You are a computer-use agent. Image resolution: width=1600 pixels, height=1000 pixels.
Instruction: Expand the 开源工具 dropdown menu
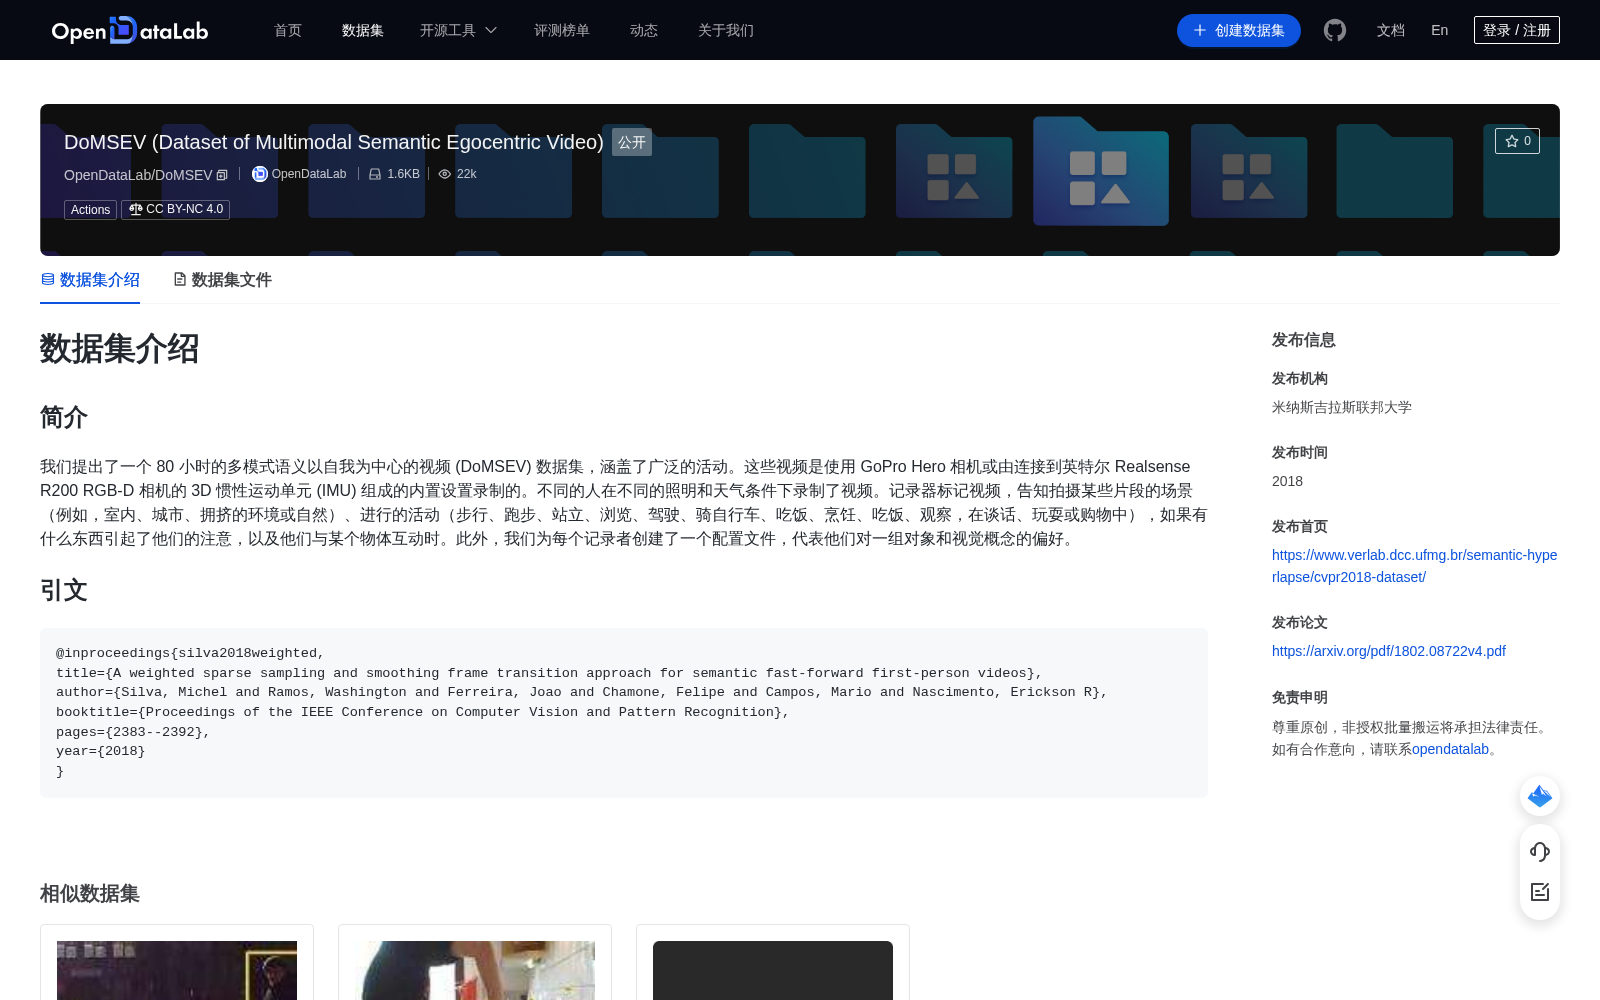coord(458,31)
